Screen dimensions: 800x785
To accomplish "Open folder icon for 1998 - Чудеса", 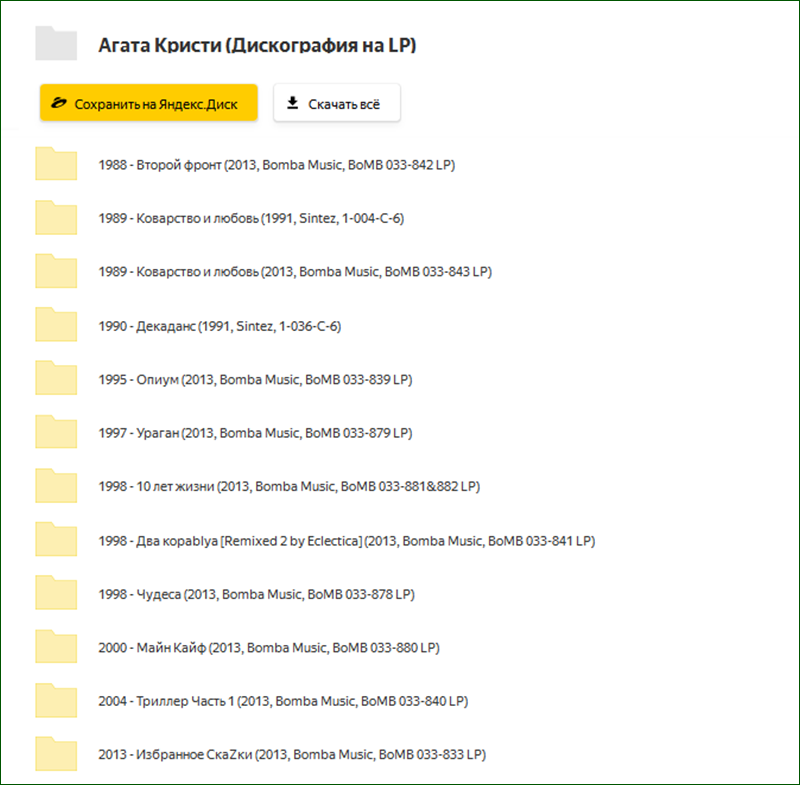I will point(56,593).
